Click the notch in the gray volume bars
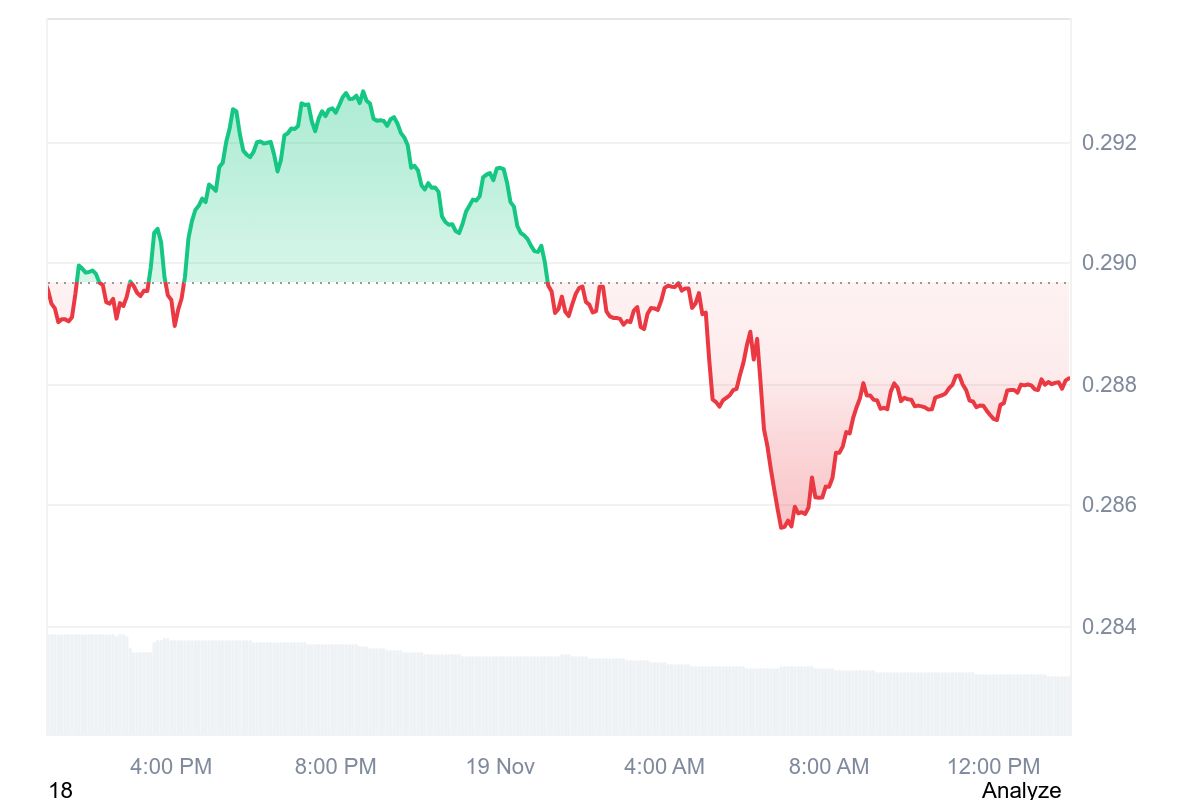 141,652
